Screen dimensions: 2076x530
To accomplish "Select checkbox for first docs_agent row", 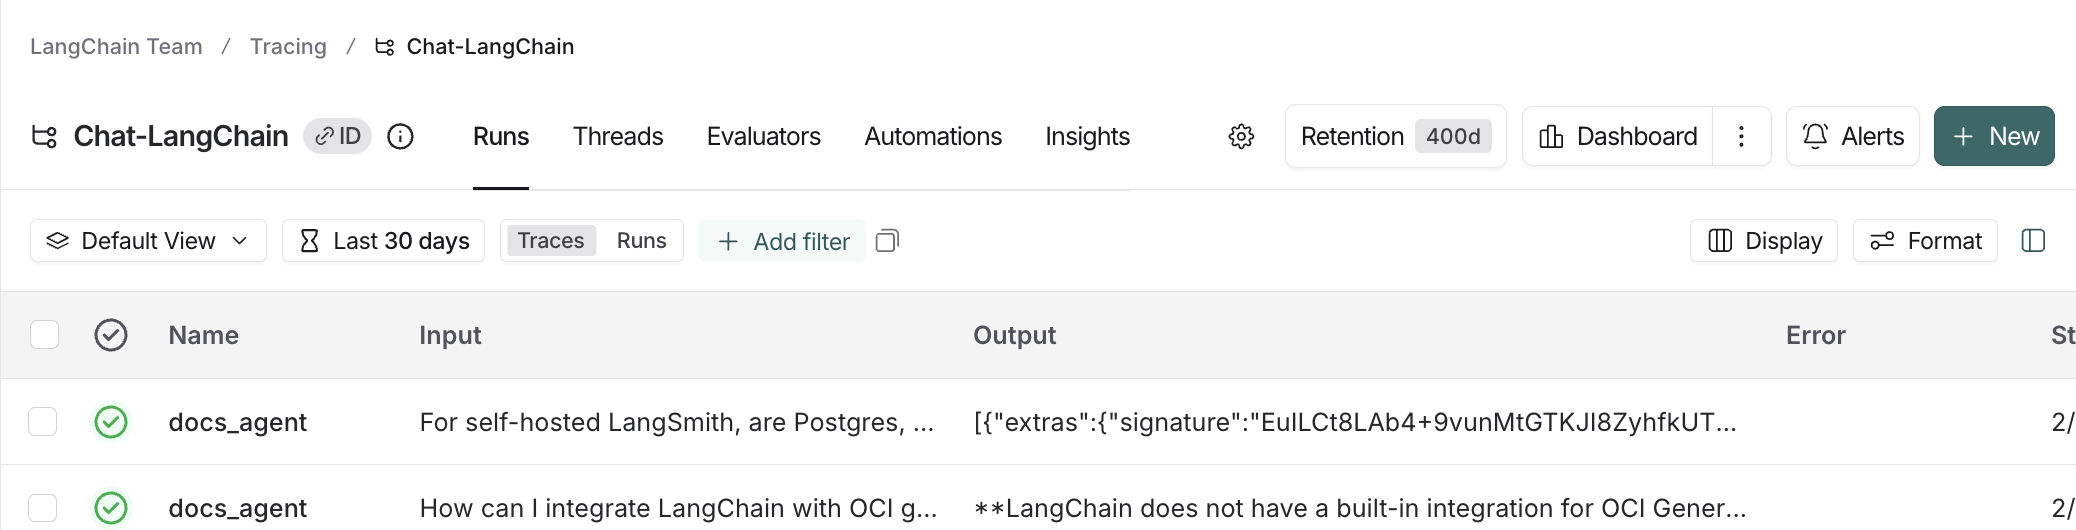I will click(x=43, y=421).
